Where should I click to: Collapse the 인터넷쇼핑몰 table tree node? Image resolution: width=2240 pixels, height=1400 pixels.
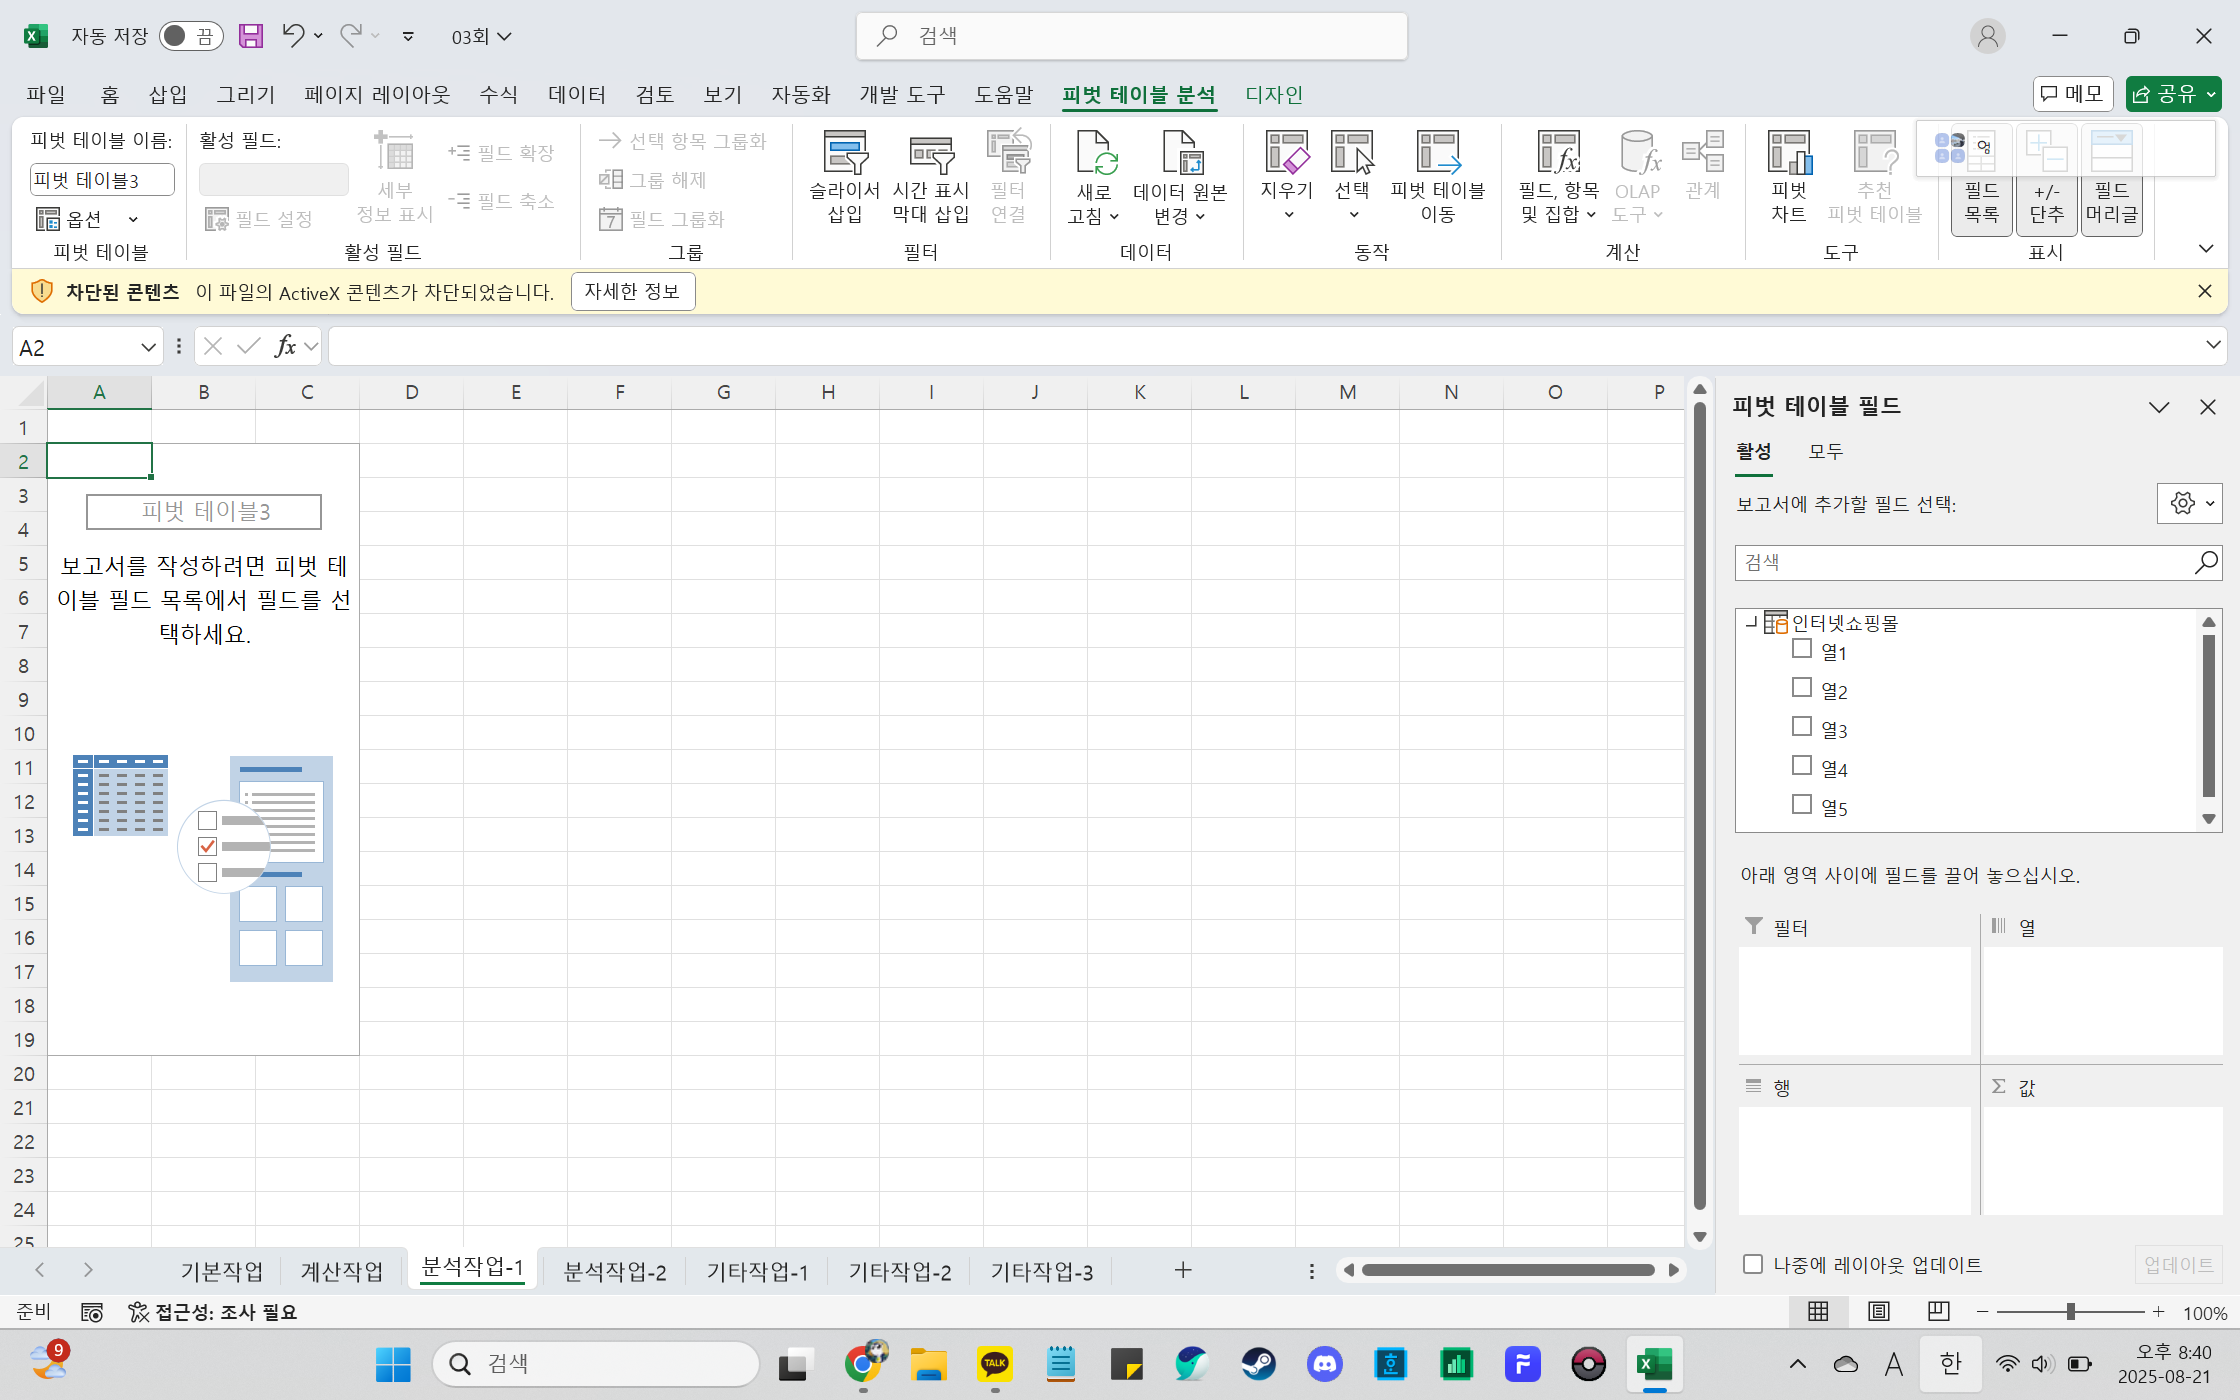click(1750, 622)
